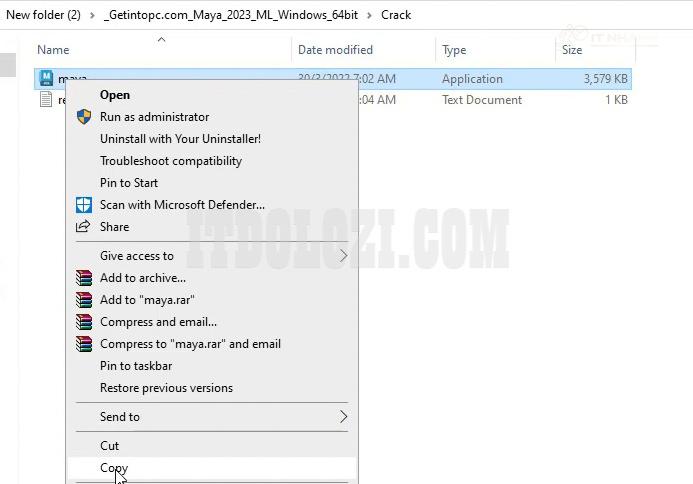
Task: Expand the Give access to submenu arrow
Action: 343,256
